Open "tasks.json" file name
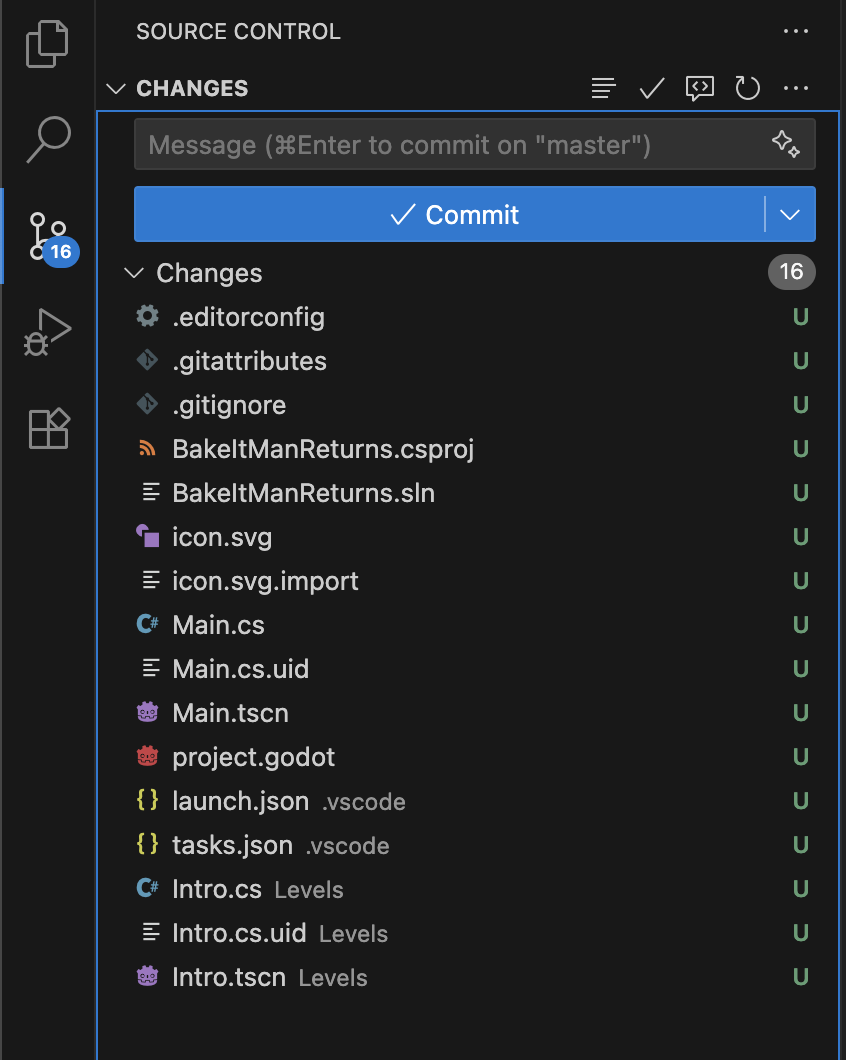Screen dimensions: 846x1060 pos(233,845)
